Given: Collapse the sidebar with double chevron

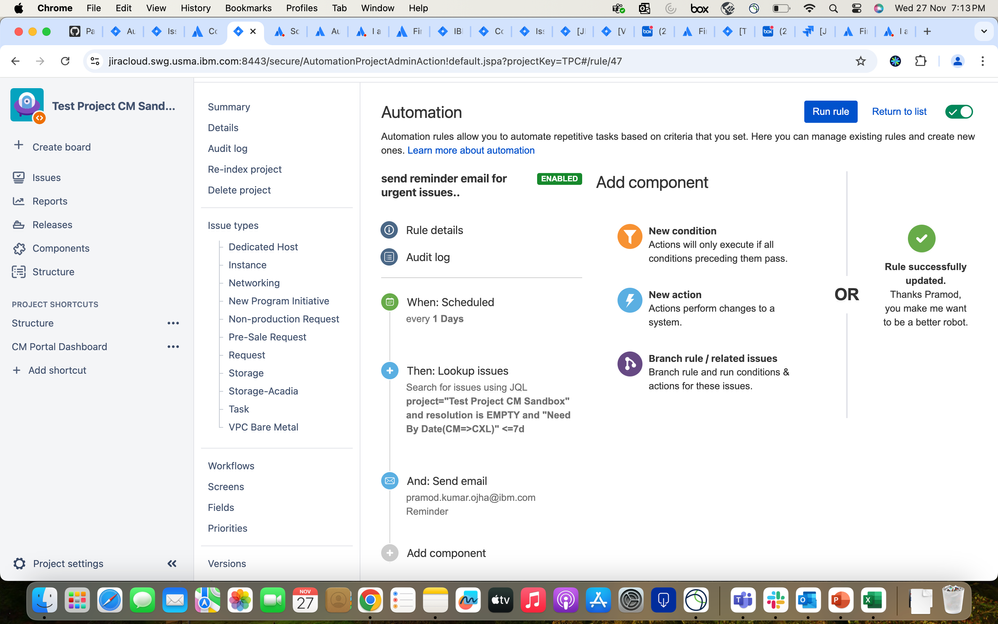Looking at the screenshot, I should 172,564.
